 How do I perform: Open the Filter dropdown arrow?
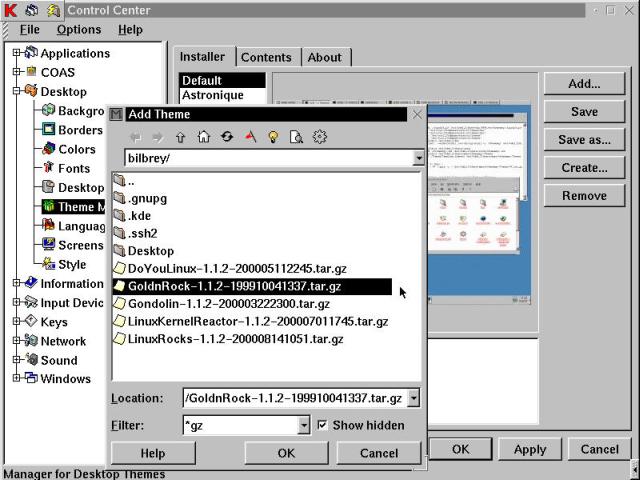pos(304,425)
